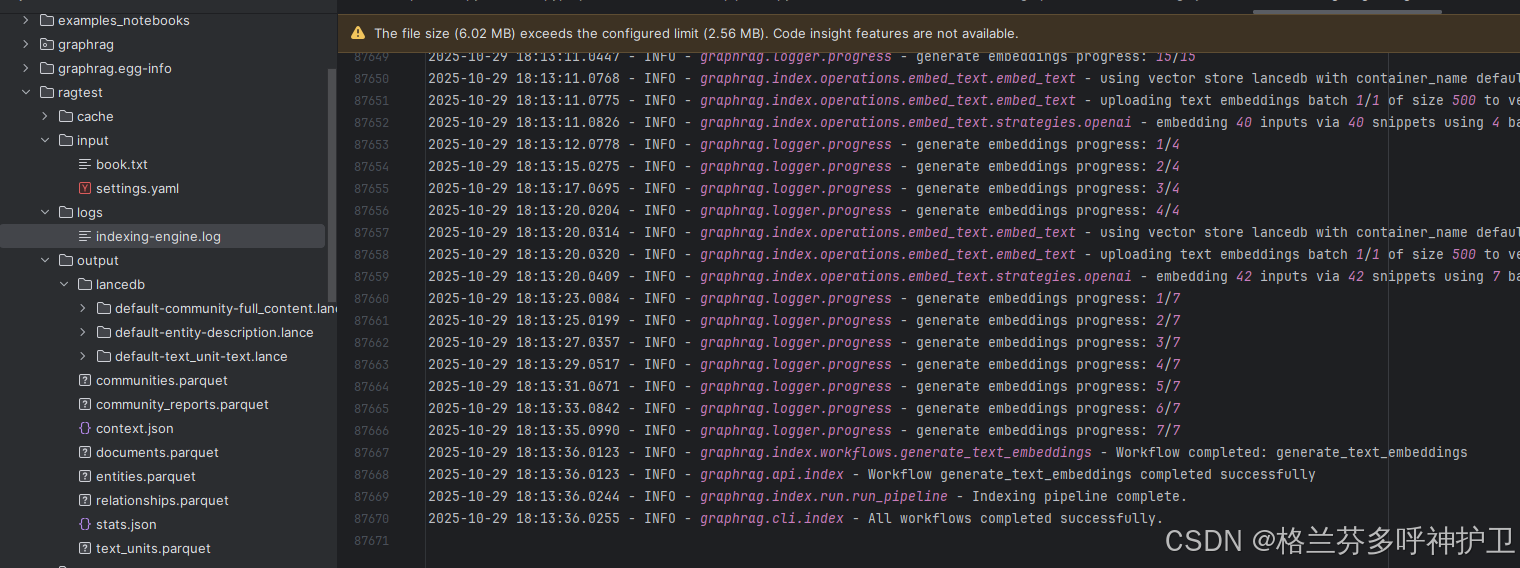Select the ragtest folder icon
Image resolution: width=1520 pixels, height=568 pixels.
coord(47,92)
